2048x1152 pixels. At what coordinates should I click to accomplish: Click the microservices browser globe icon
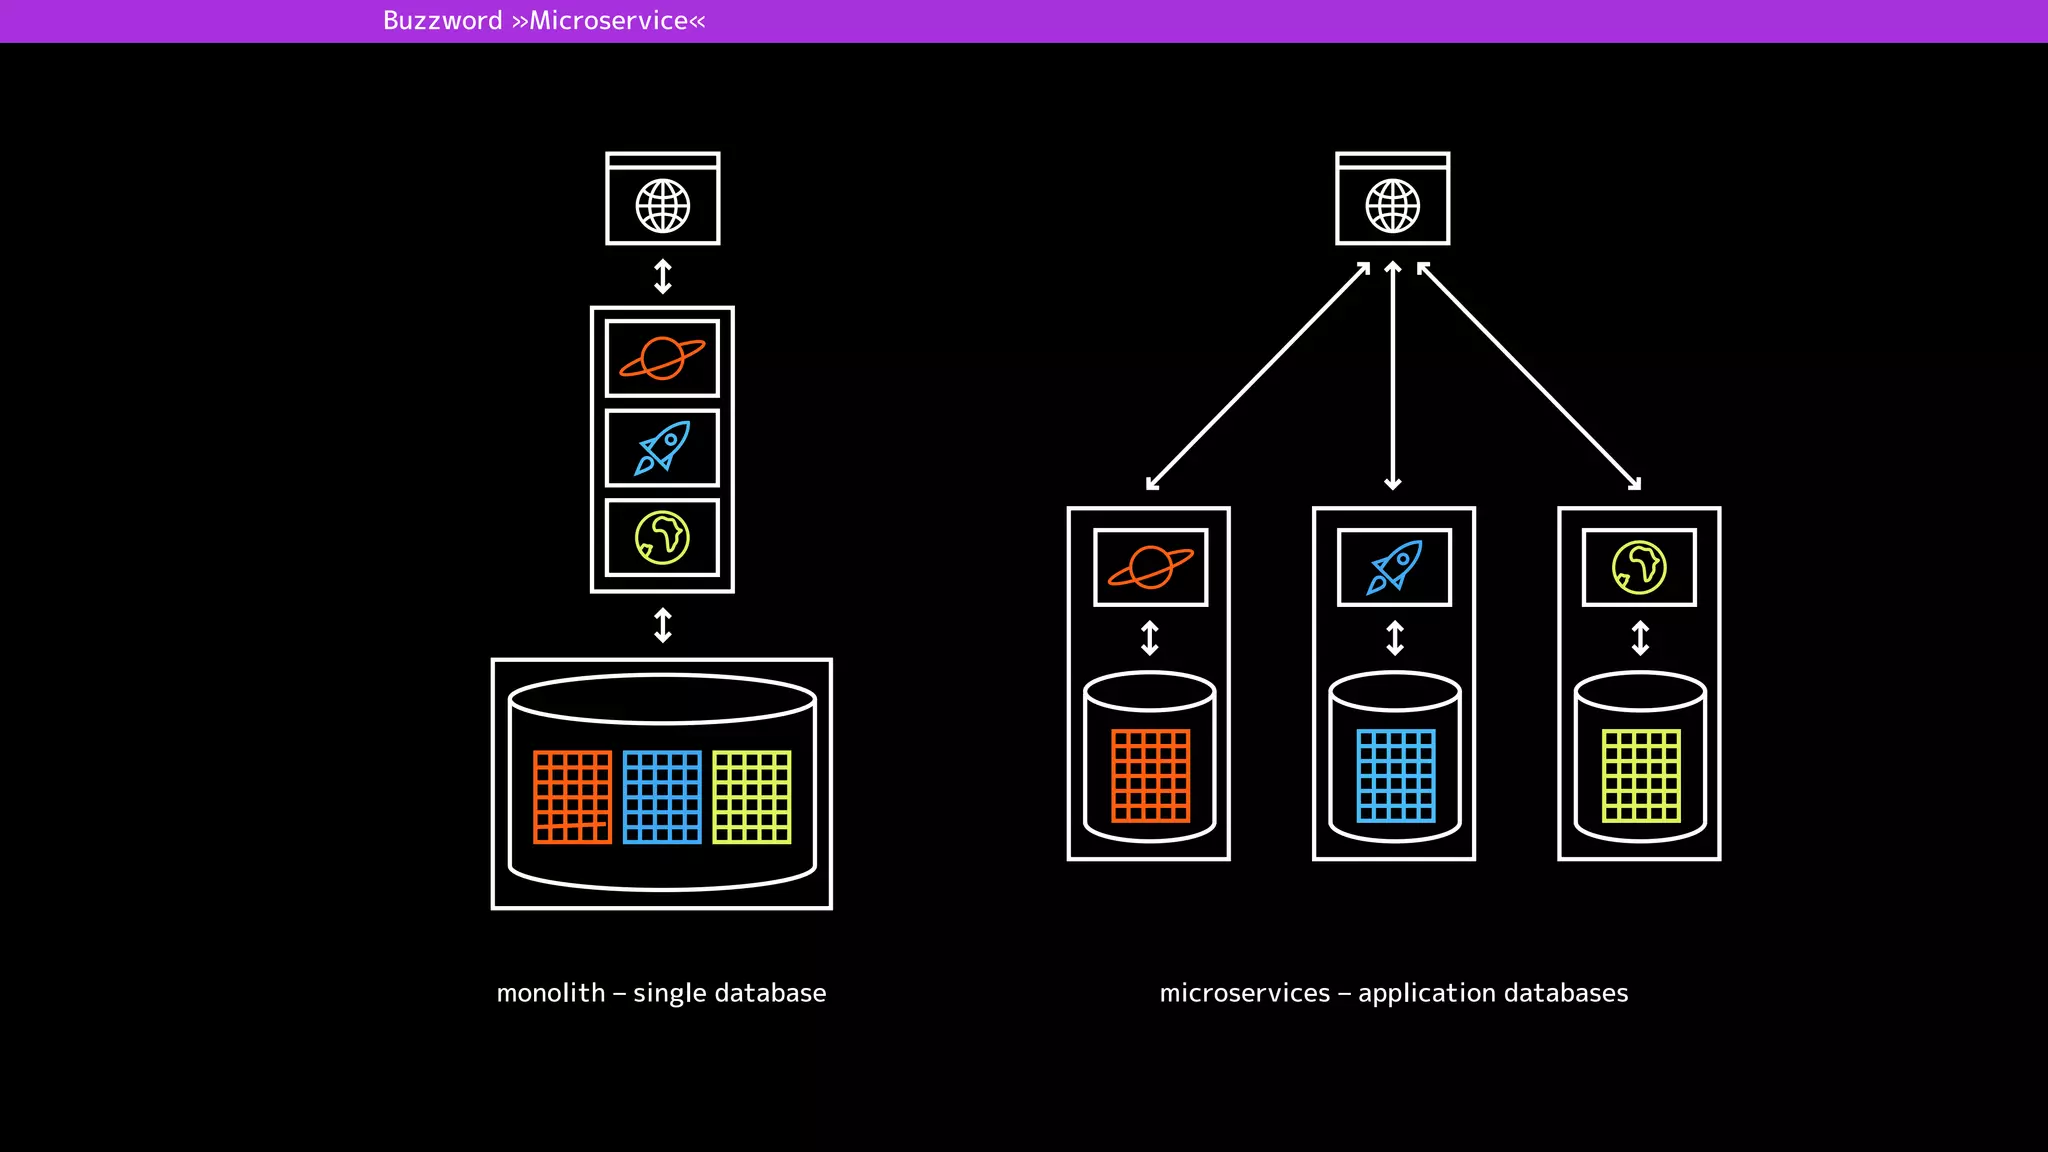click(1392, 205)
